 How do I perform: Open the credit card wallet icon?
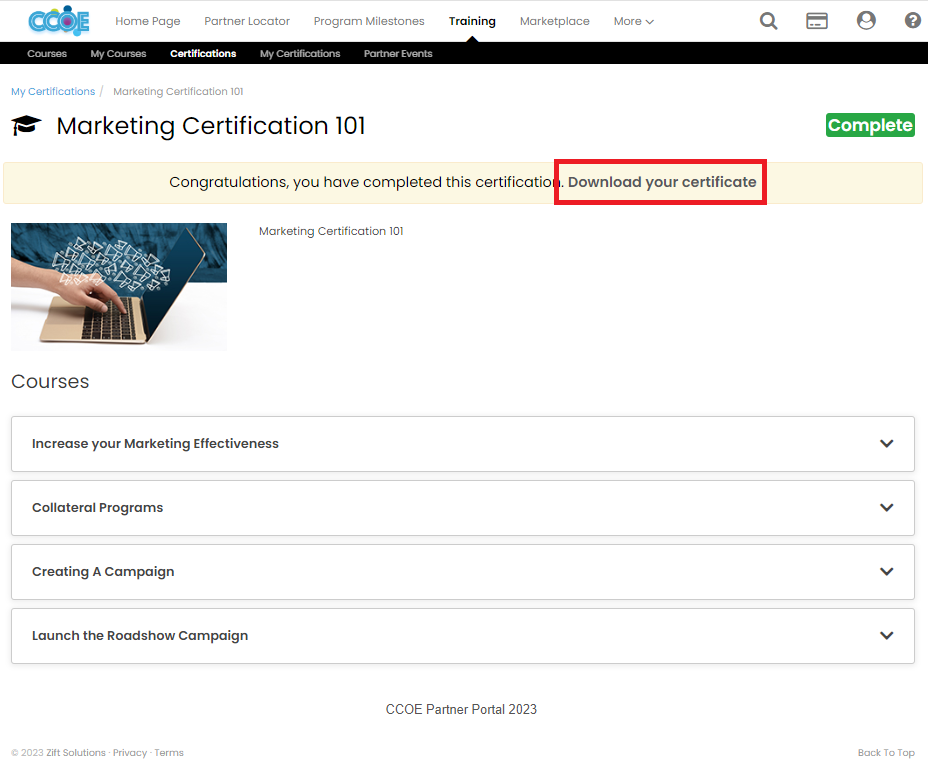click(817, 21)
